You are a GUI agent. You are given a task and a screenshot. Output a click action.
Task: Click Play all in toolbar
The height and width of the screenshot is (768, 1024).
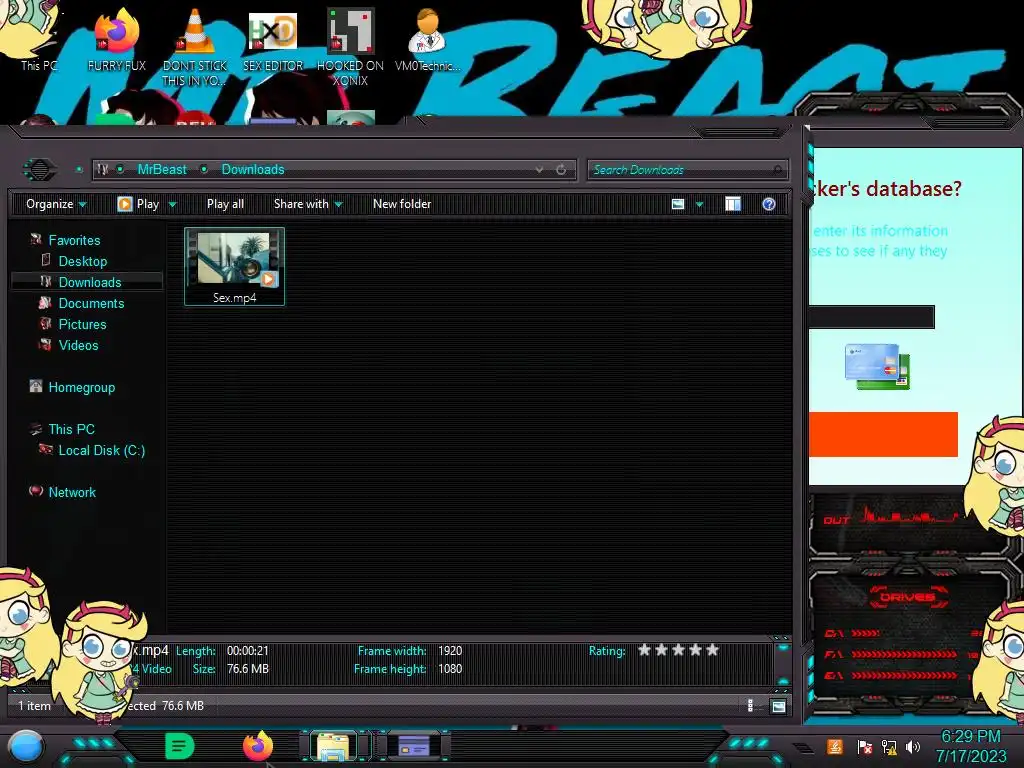[x=225, y=204]
